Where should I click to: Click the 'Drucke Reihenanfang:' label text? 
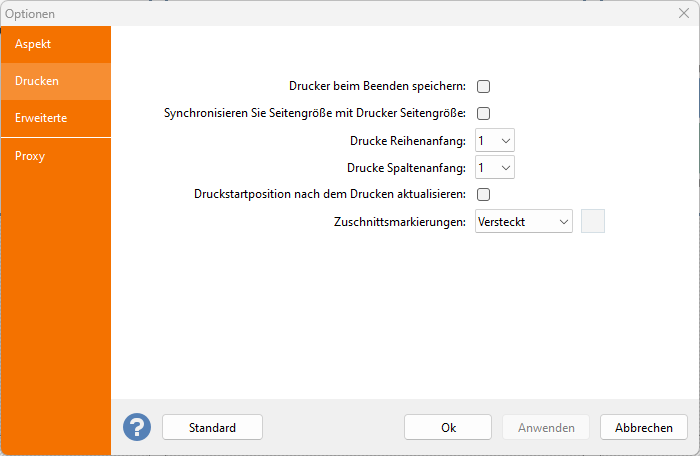coord(408,140)
